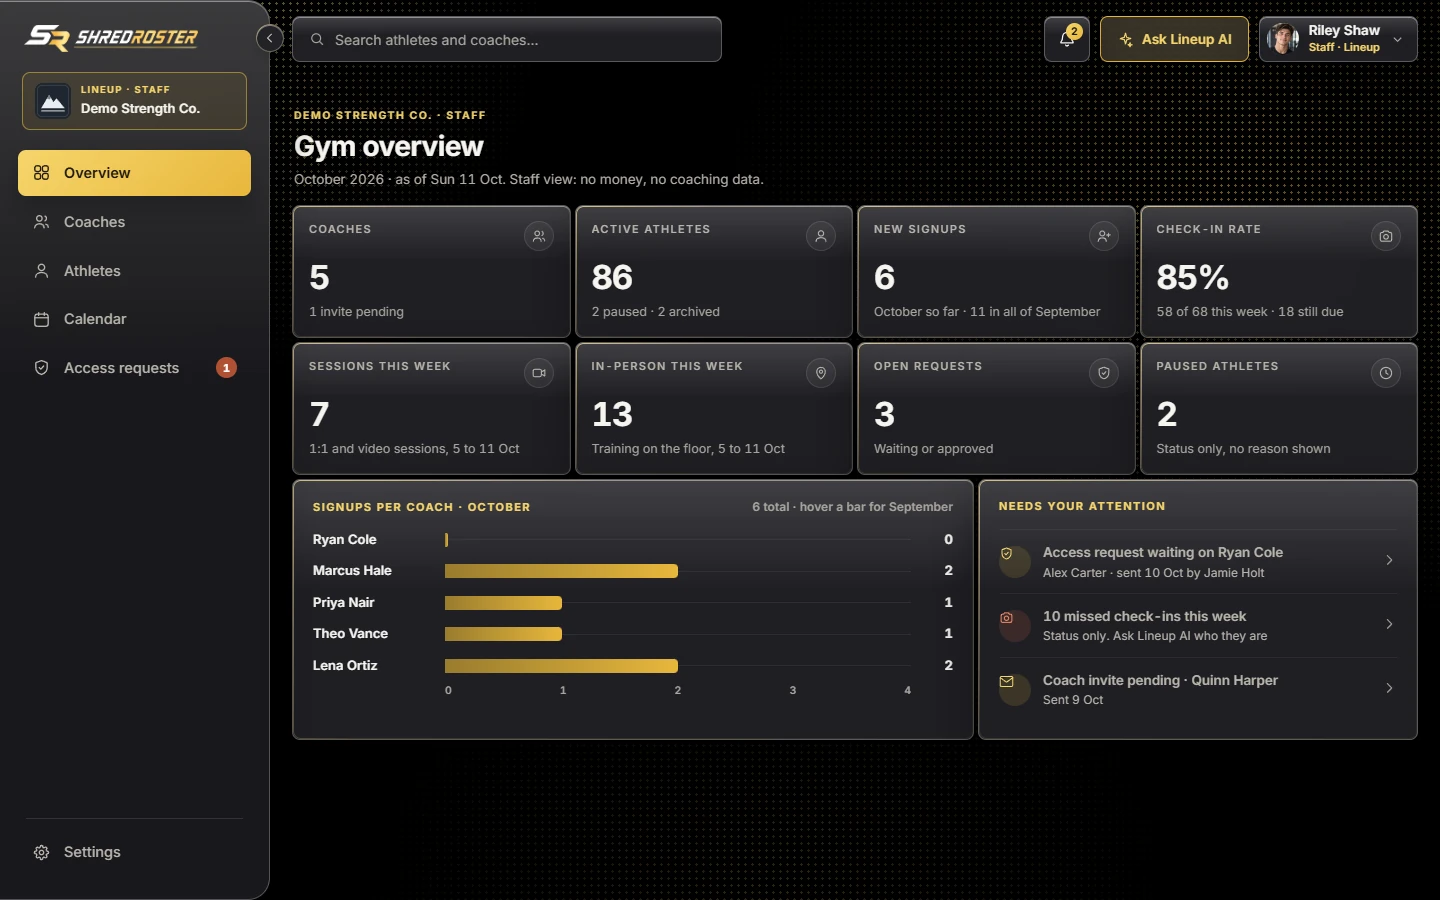Viewport: 1440px width, 900px height.
Task: Click the Theo Vance signups bar
Action: pos(503,634)
